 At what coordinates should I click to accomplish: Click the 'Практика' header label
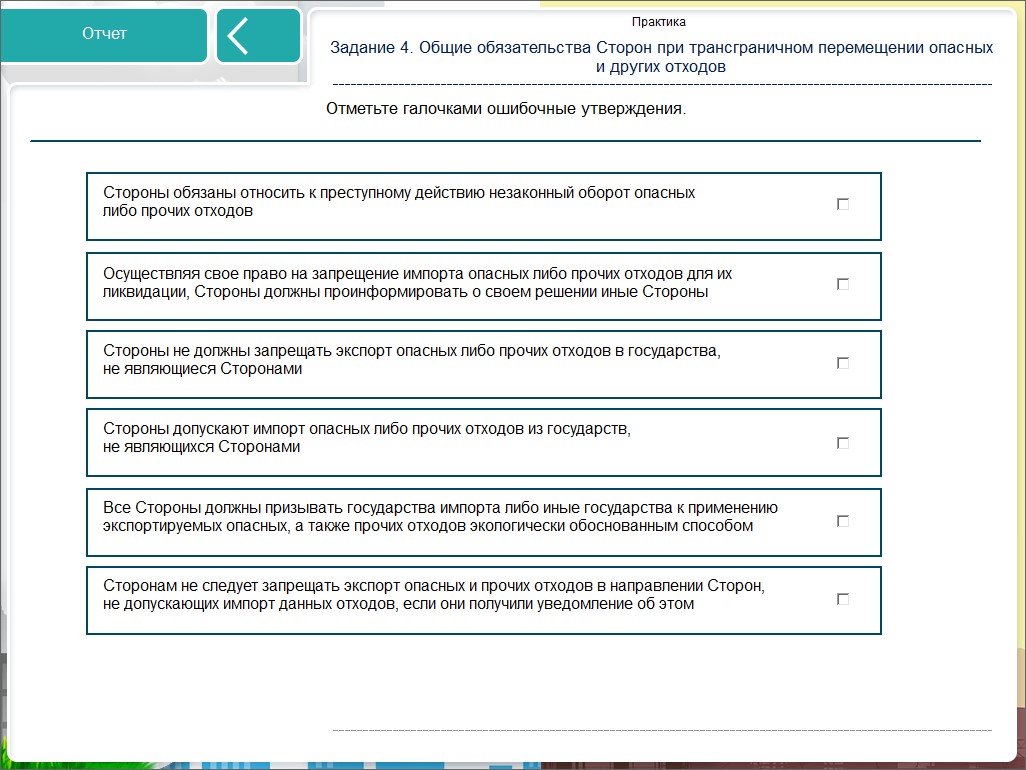(659, 21)
